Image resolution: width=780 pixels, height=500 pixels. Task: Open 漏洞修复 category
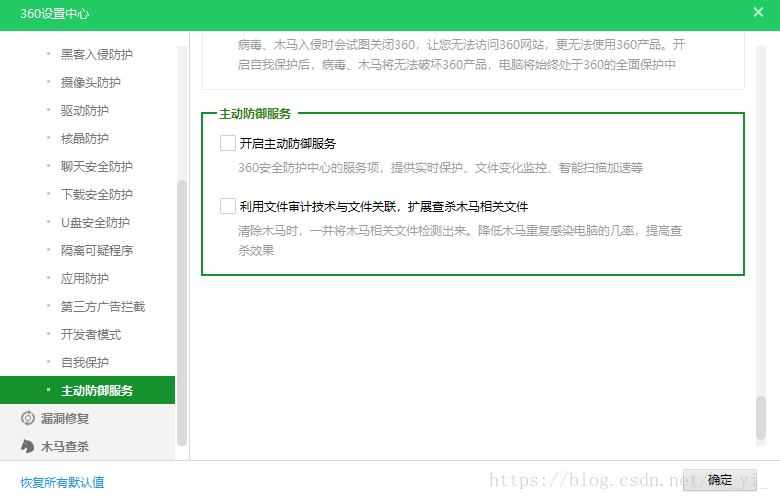pyautogui.click(x=88, y=418)
